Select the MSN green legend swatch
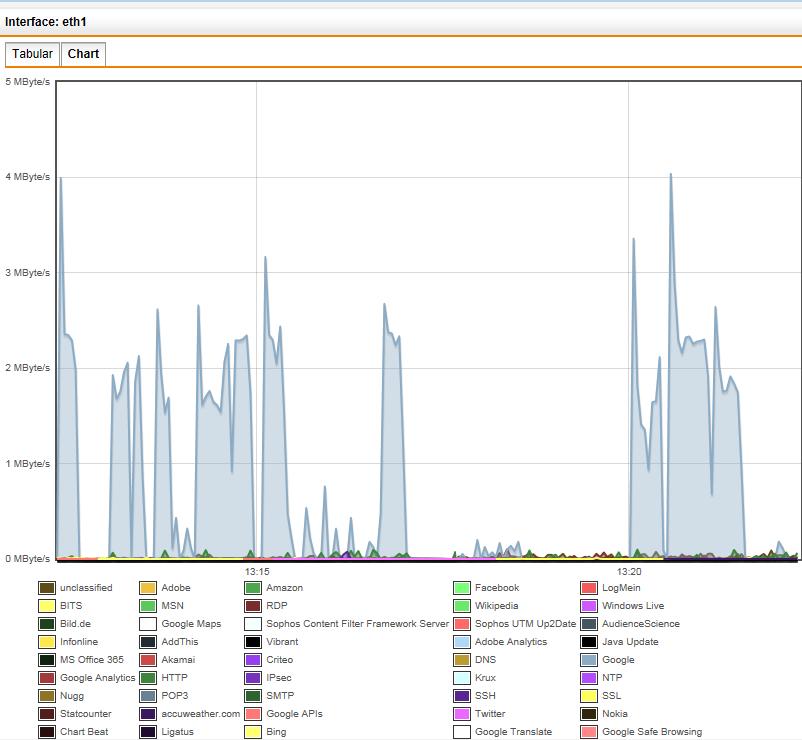 [x=148, y=606]
